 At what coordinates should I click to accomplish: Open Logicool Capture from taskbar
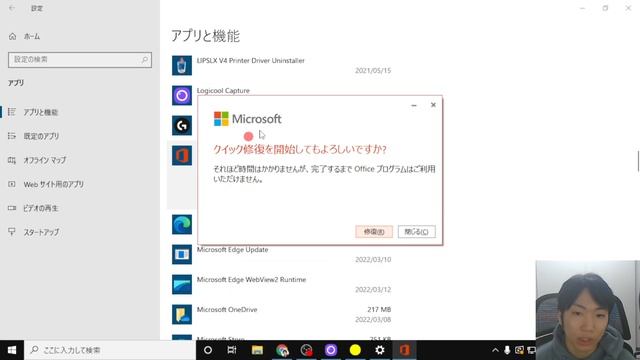pos(331,350)
